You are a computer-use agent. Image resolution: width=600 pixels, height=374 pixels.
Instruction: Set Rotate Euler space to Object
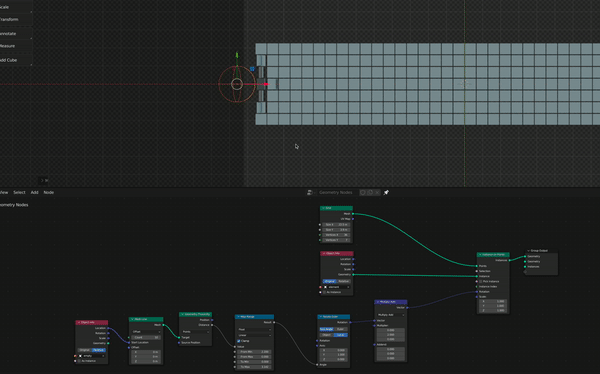[x=326, y=335]
